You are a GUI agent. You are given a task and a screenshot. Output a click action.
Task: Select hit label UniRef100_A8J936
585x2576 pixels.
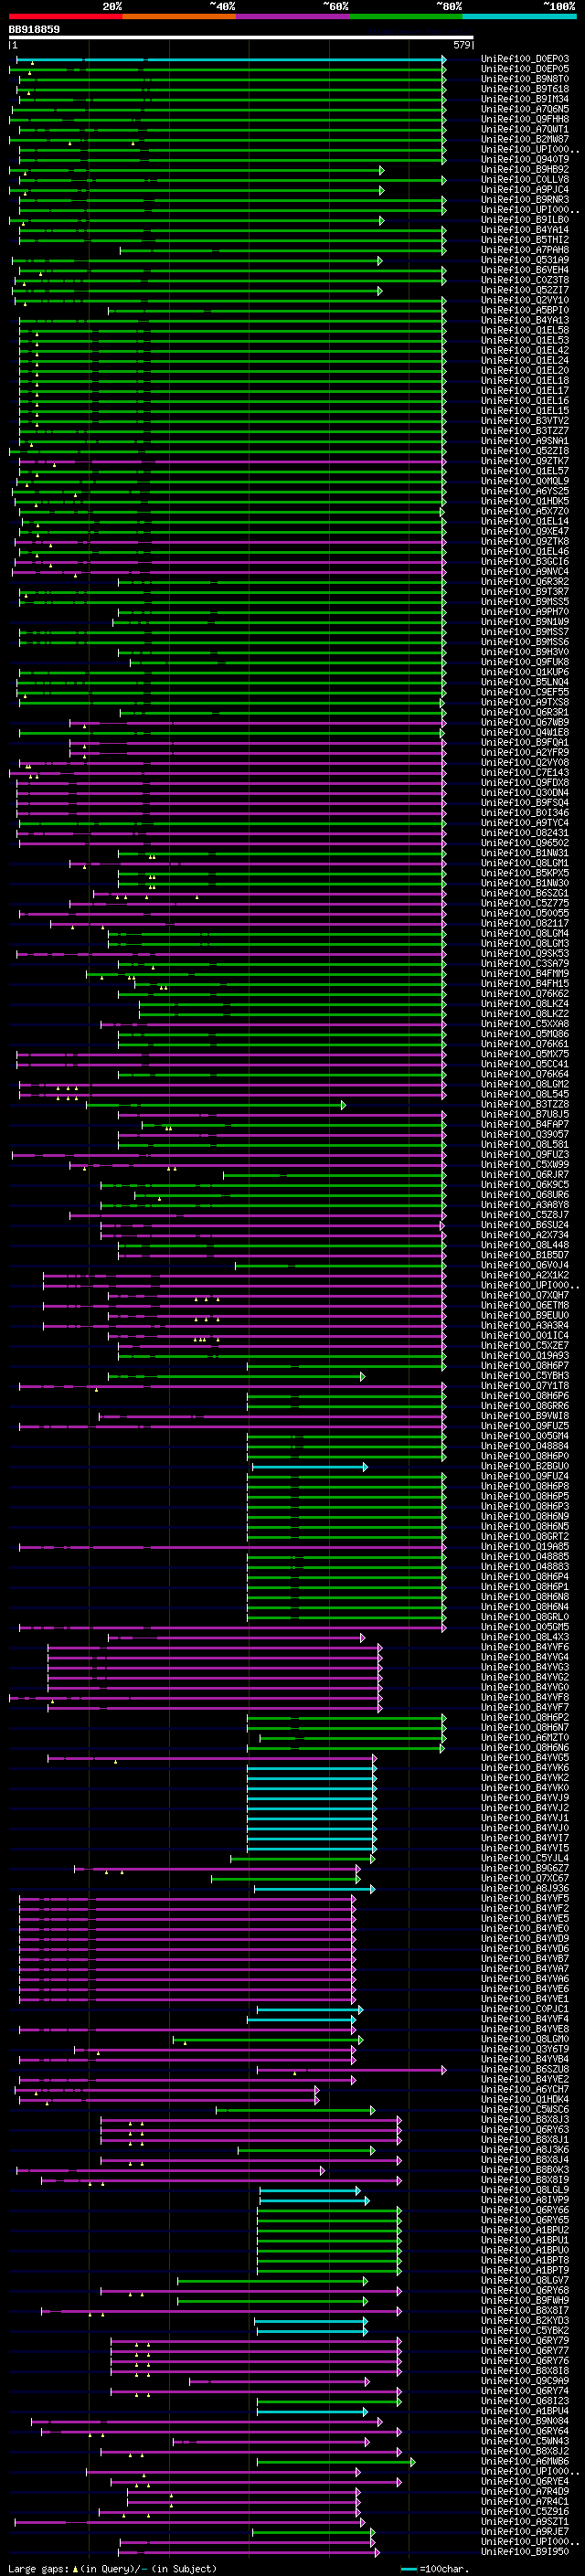point(525,1889)
